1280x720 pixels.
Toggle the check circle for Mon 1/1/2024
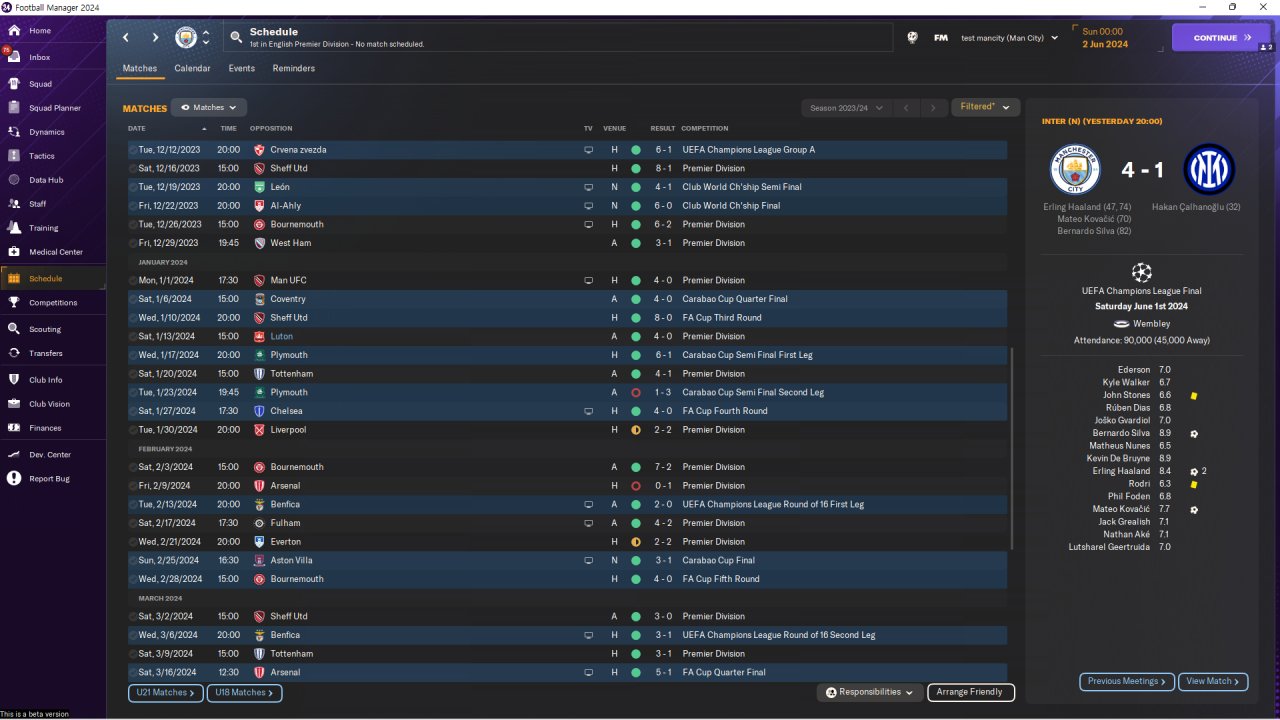tap(133, 281)
